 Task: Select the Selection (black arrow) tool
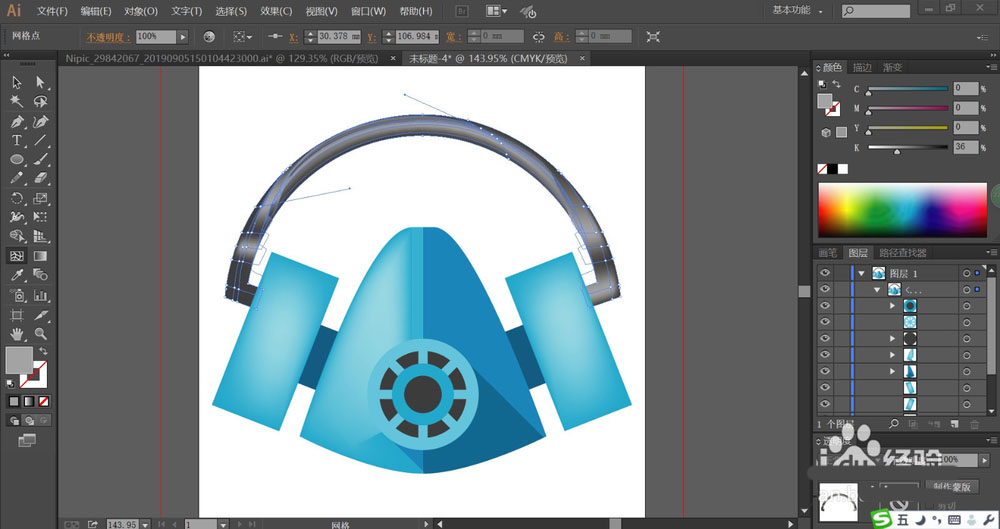[17, 82]
